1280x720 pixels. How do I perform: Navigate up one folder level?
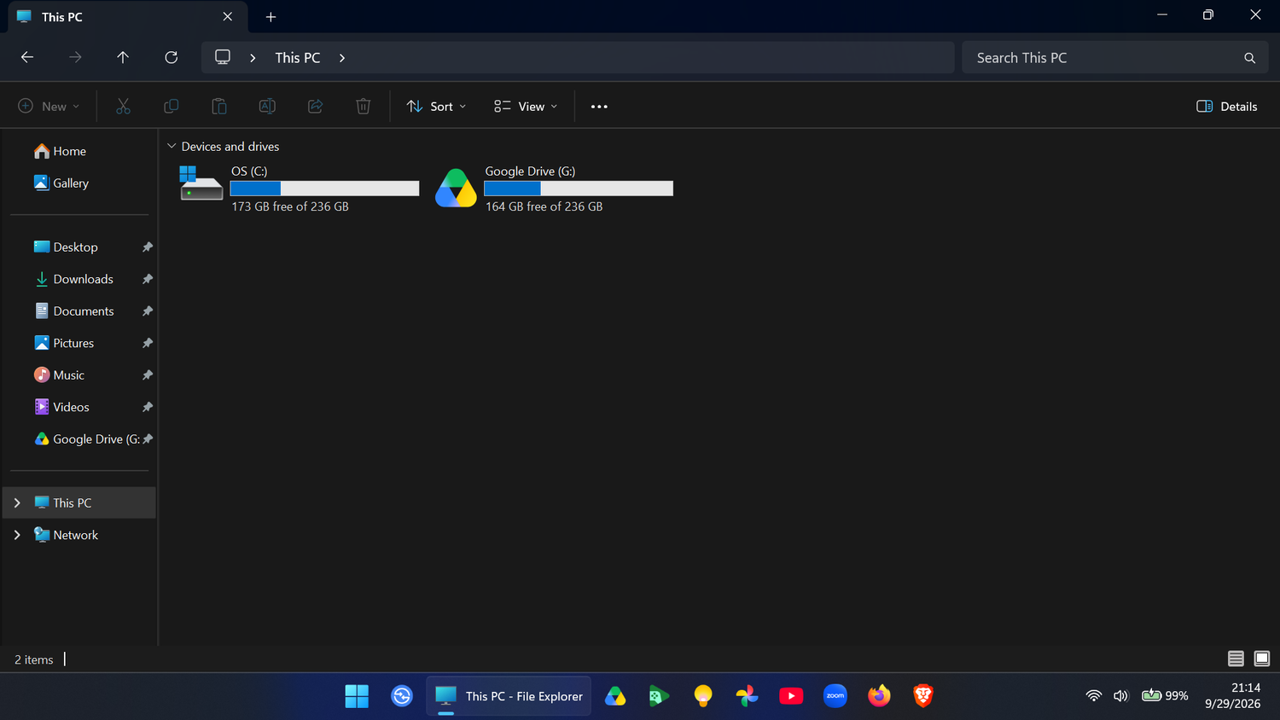(x=123, y=58)
